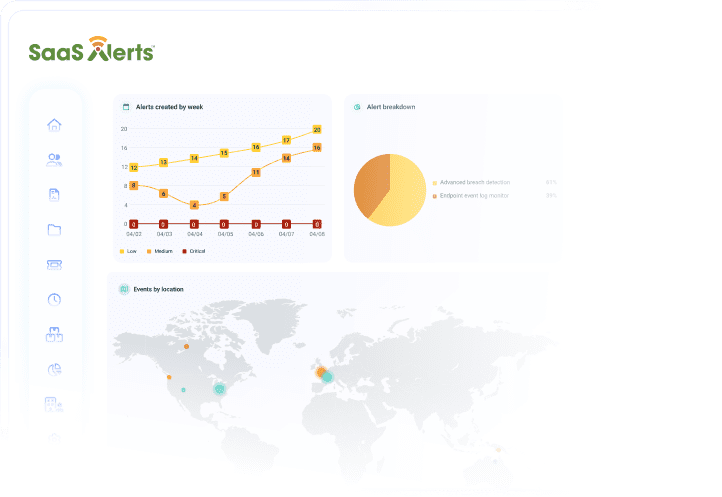Click the small teal marker in western US
Screen dimensions: 722x497
tap(183, 390)
